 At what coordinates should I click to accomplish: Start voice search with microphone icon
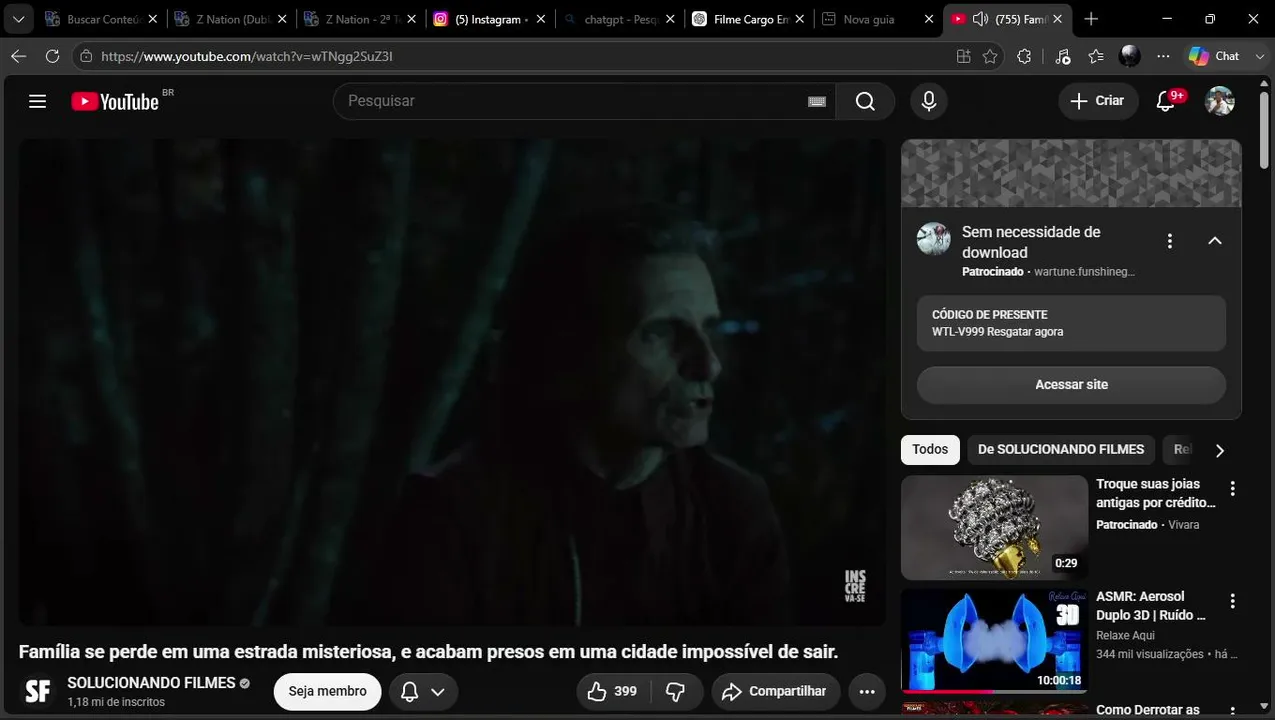(x=929, y=101)
